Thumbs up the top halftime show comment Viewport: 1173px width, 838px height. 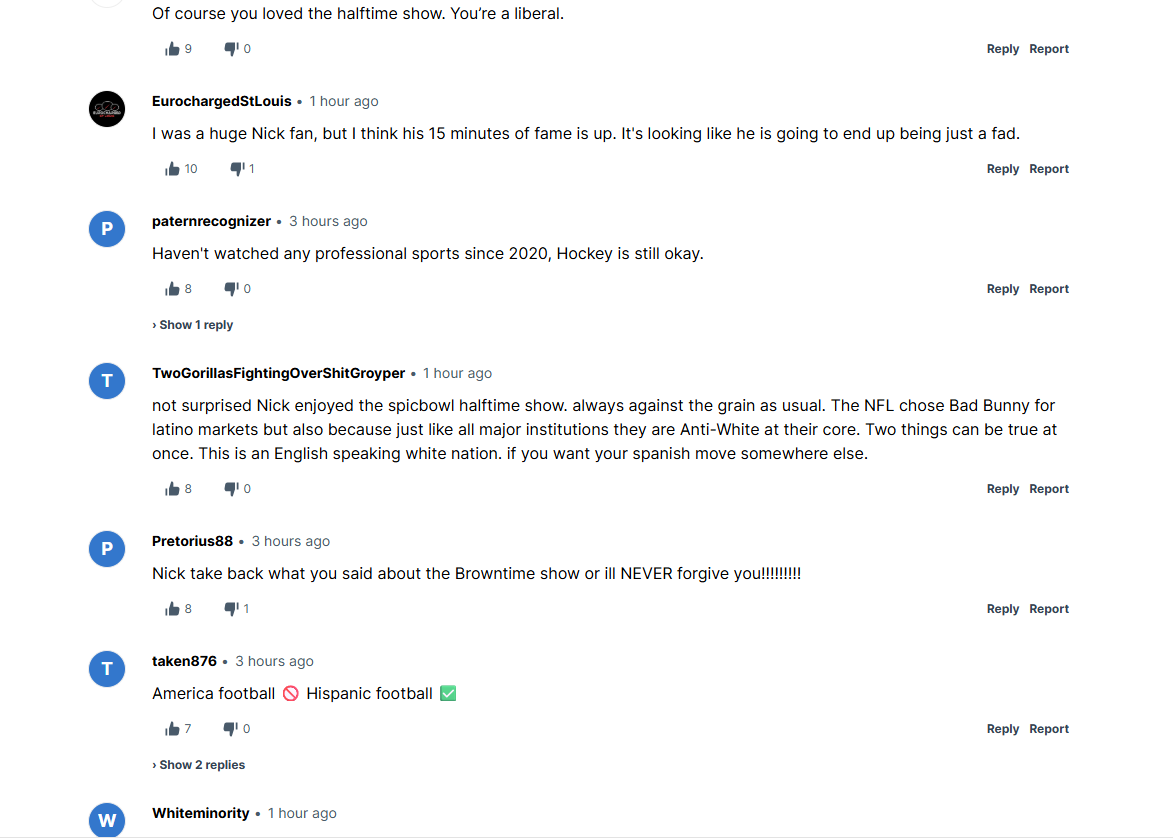pos(172,49)
